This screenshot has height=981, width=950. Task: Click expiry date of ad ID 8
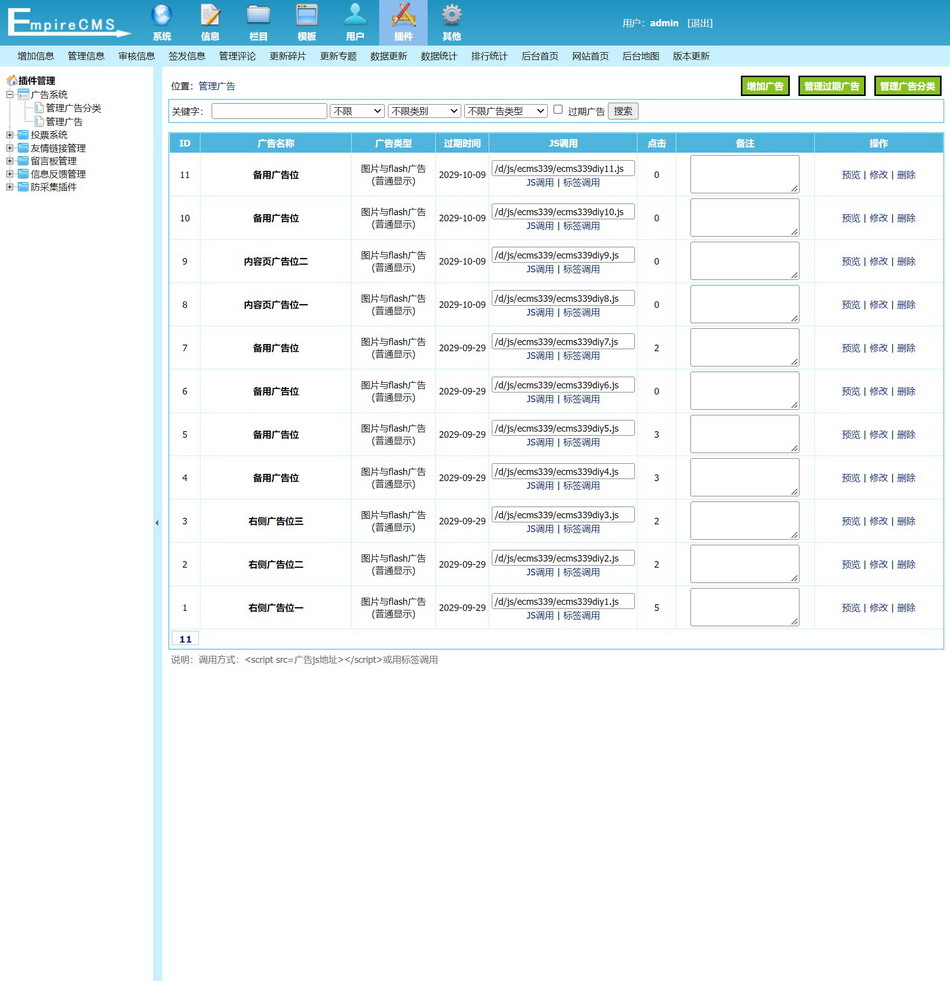[x=462, y=305]
